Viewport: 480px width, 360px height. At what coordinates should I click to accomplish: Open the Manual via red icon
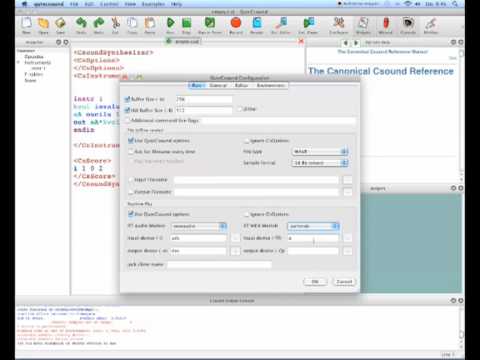[x=386, y=23]
